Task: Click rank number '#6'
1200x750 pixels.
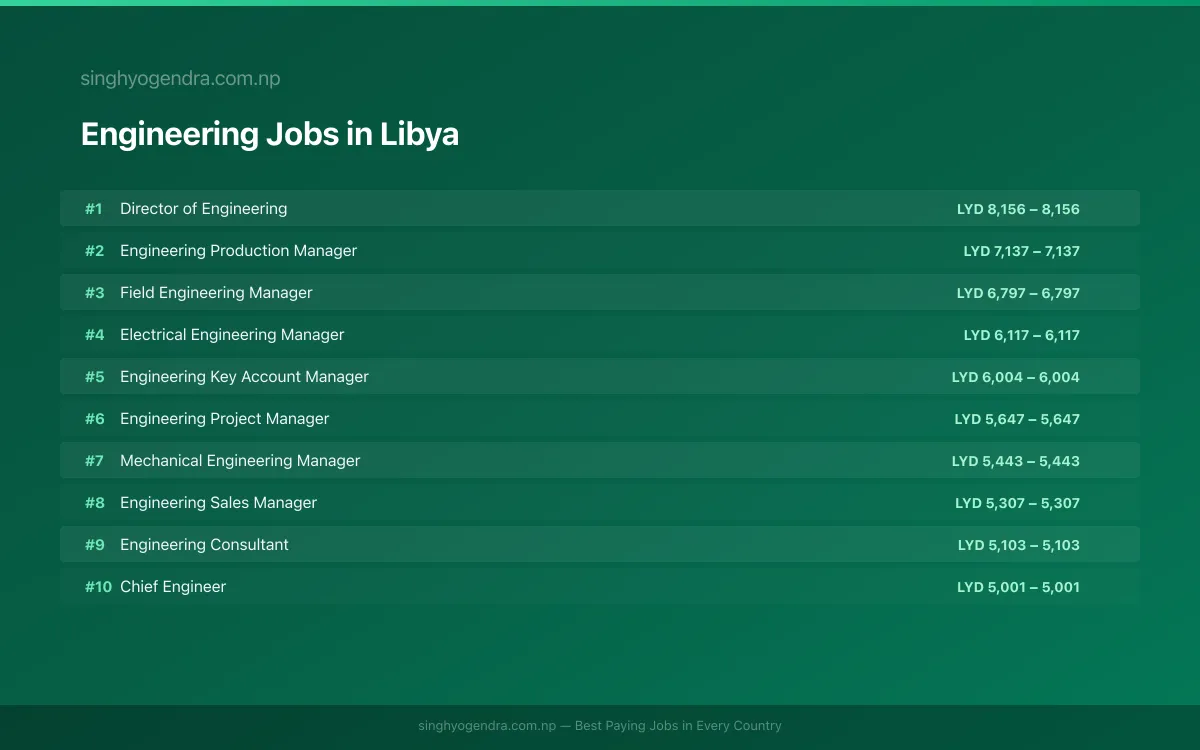Action: click(x=94, y=419)
